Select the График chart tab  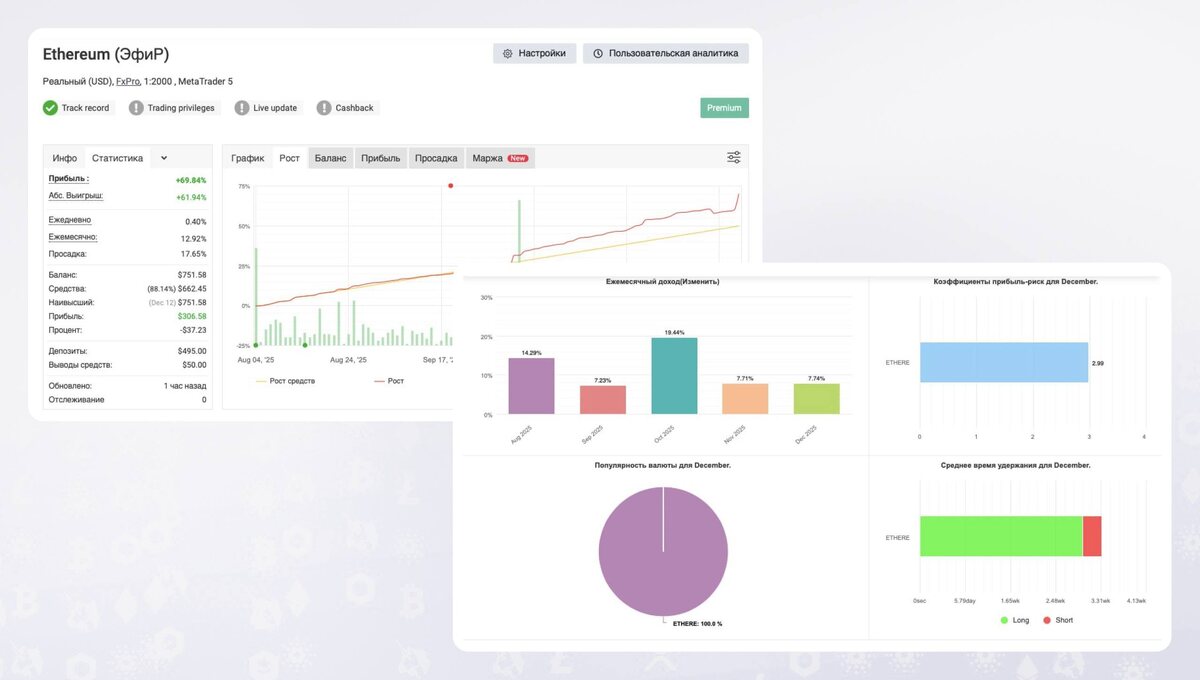tap(247, 158)
